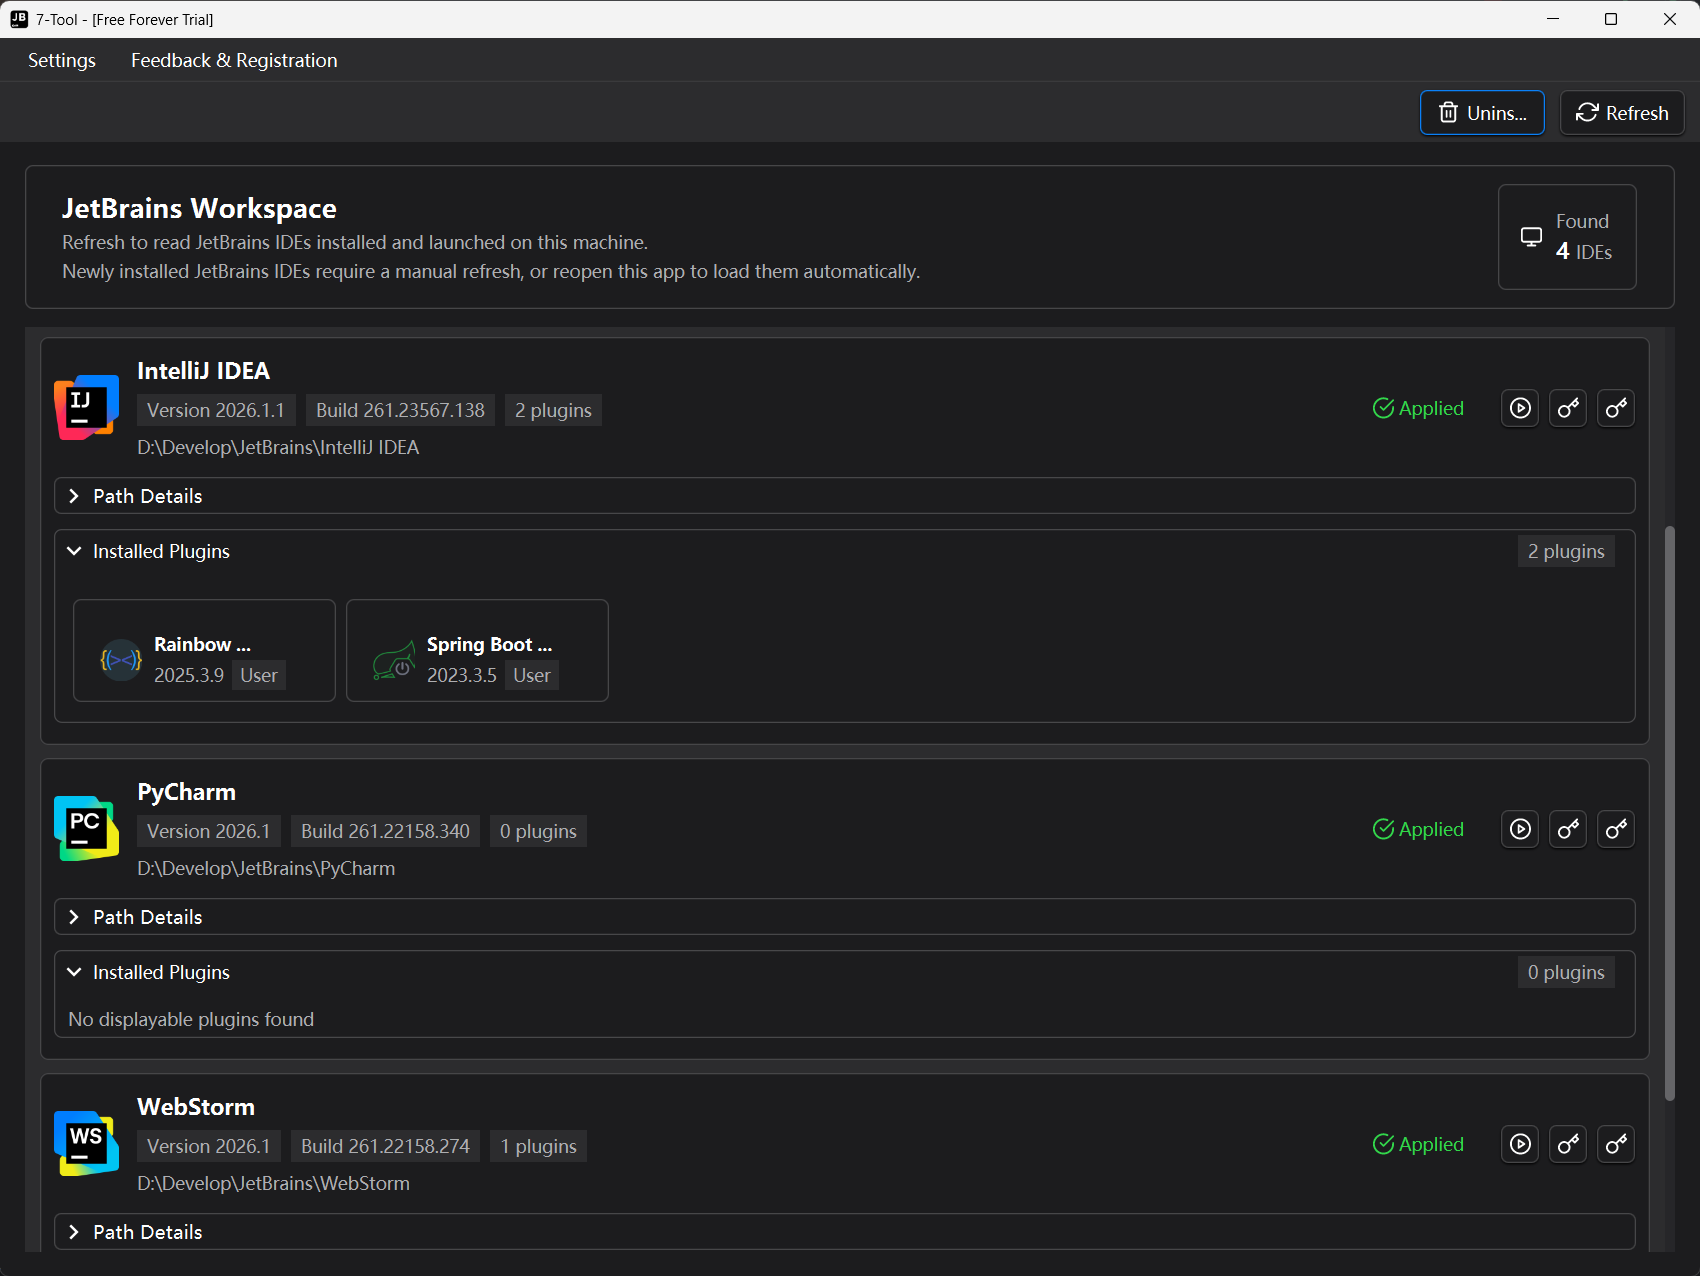
Task: Click the User tag on the Spring Boot plugin
Action: [x=532, y=675]
